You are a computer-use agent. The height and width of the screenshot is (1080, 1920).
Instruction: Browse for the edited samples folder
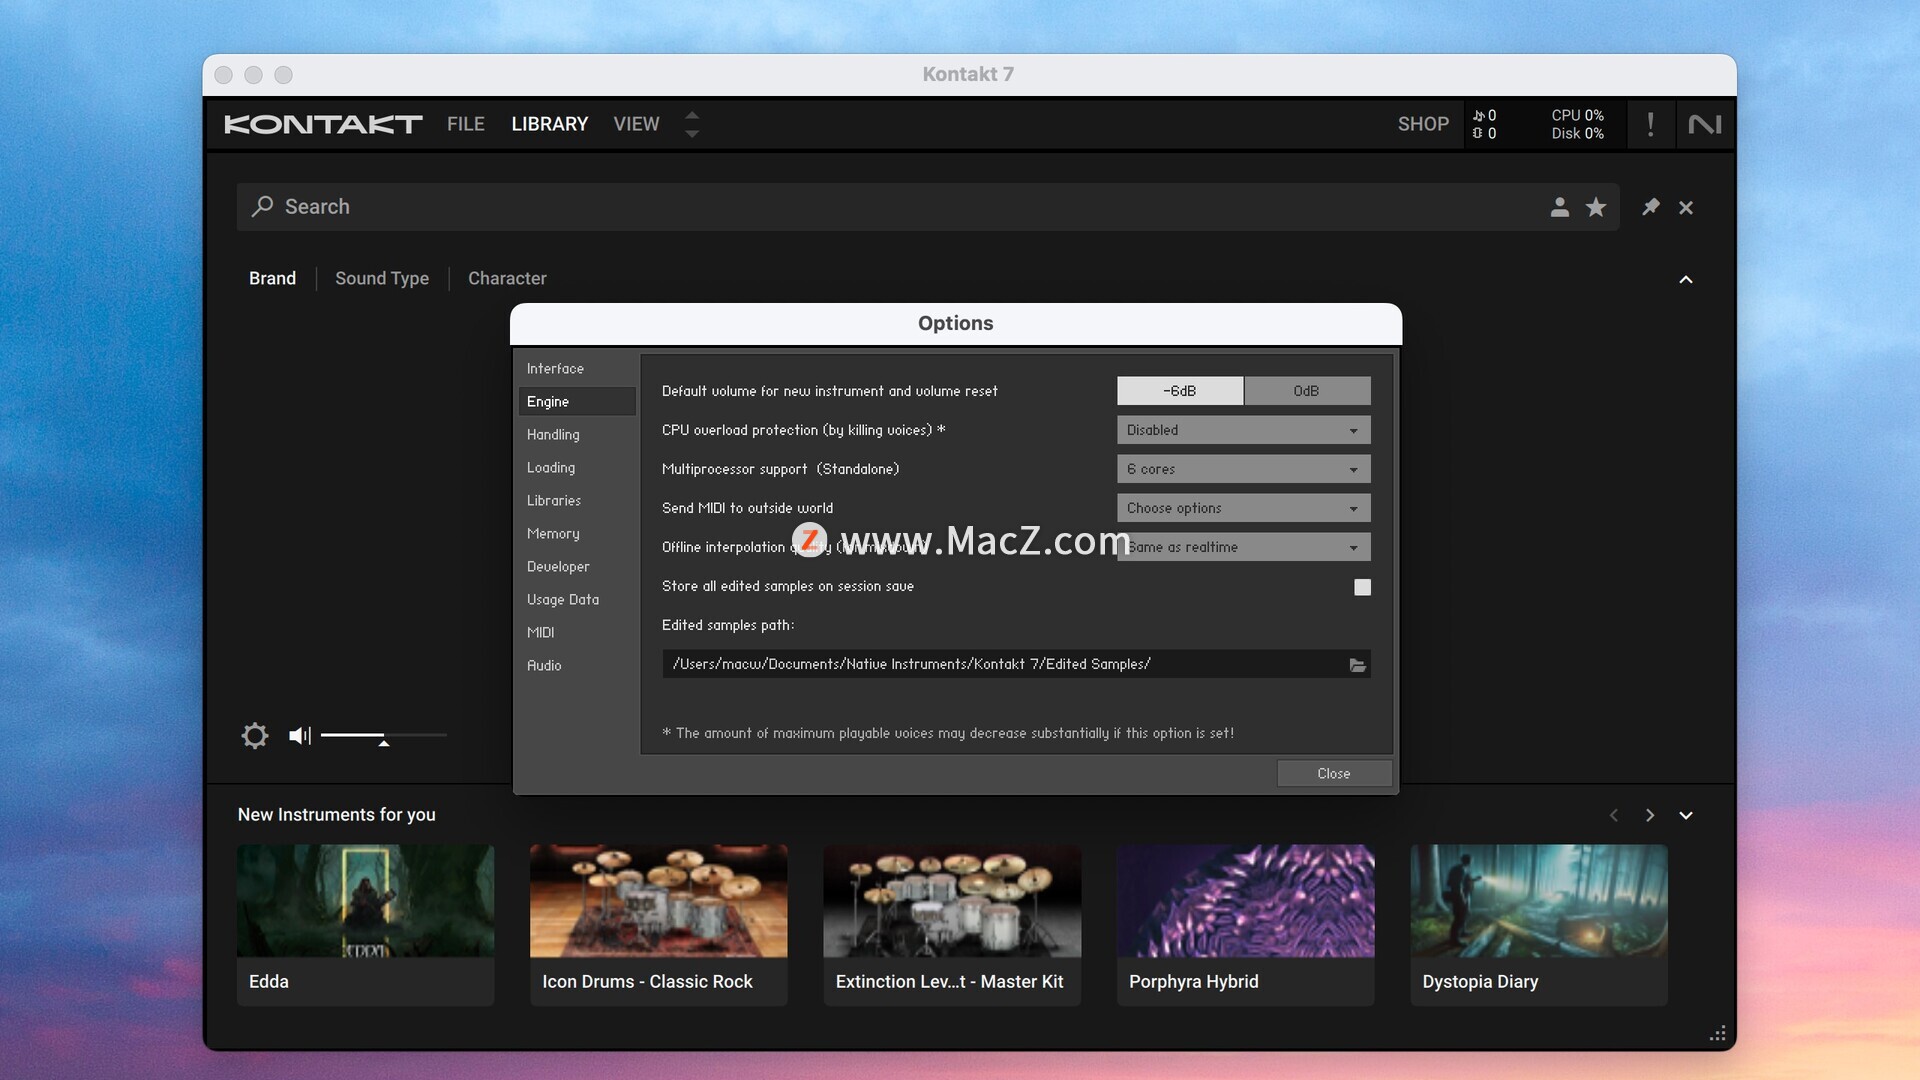click(x=1357, y=665)
